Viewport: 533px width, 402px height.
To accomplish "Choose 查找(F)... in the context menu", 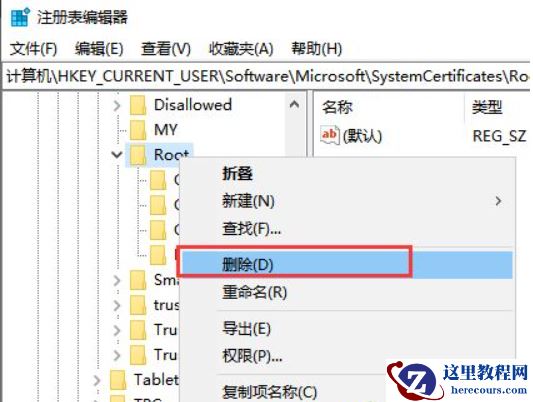I will (346, 229).
